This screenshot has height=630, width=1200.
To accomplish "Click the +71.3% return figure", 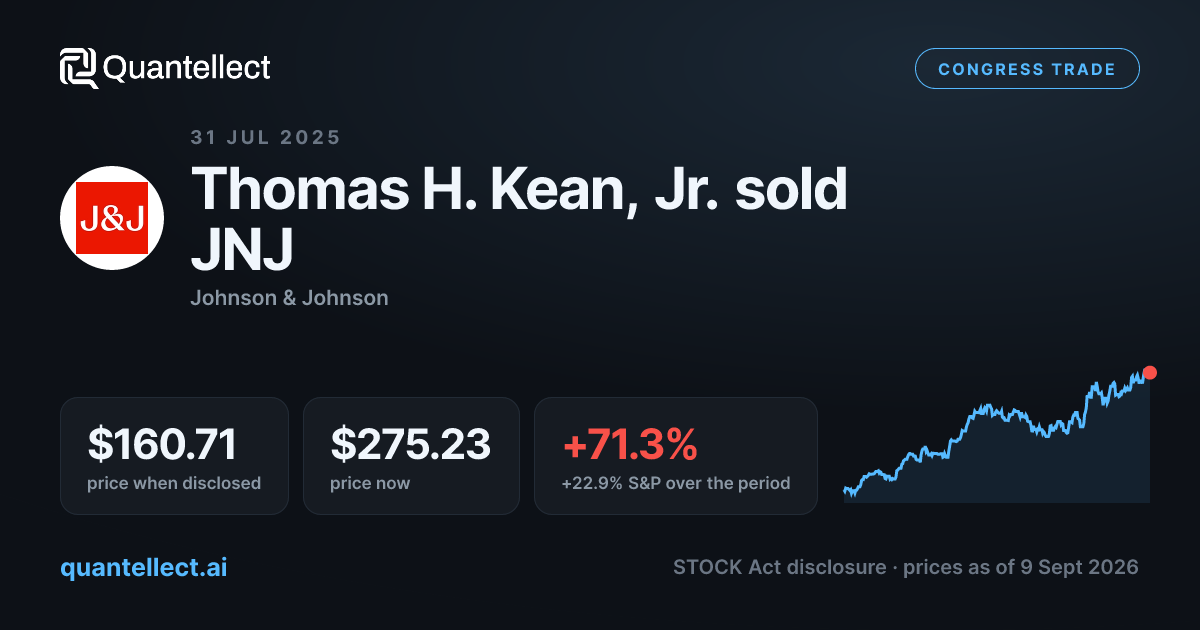I will [629, 445].
